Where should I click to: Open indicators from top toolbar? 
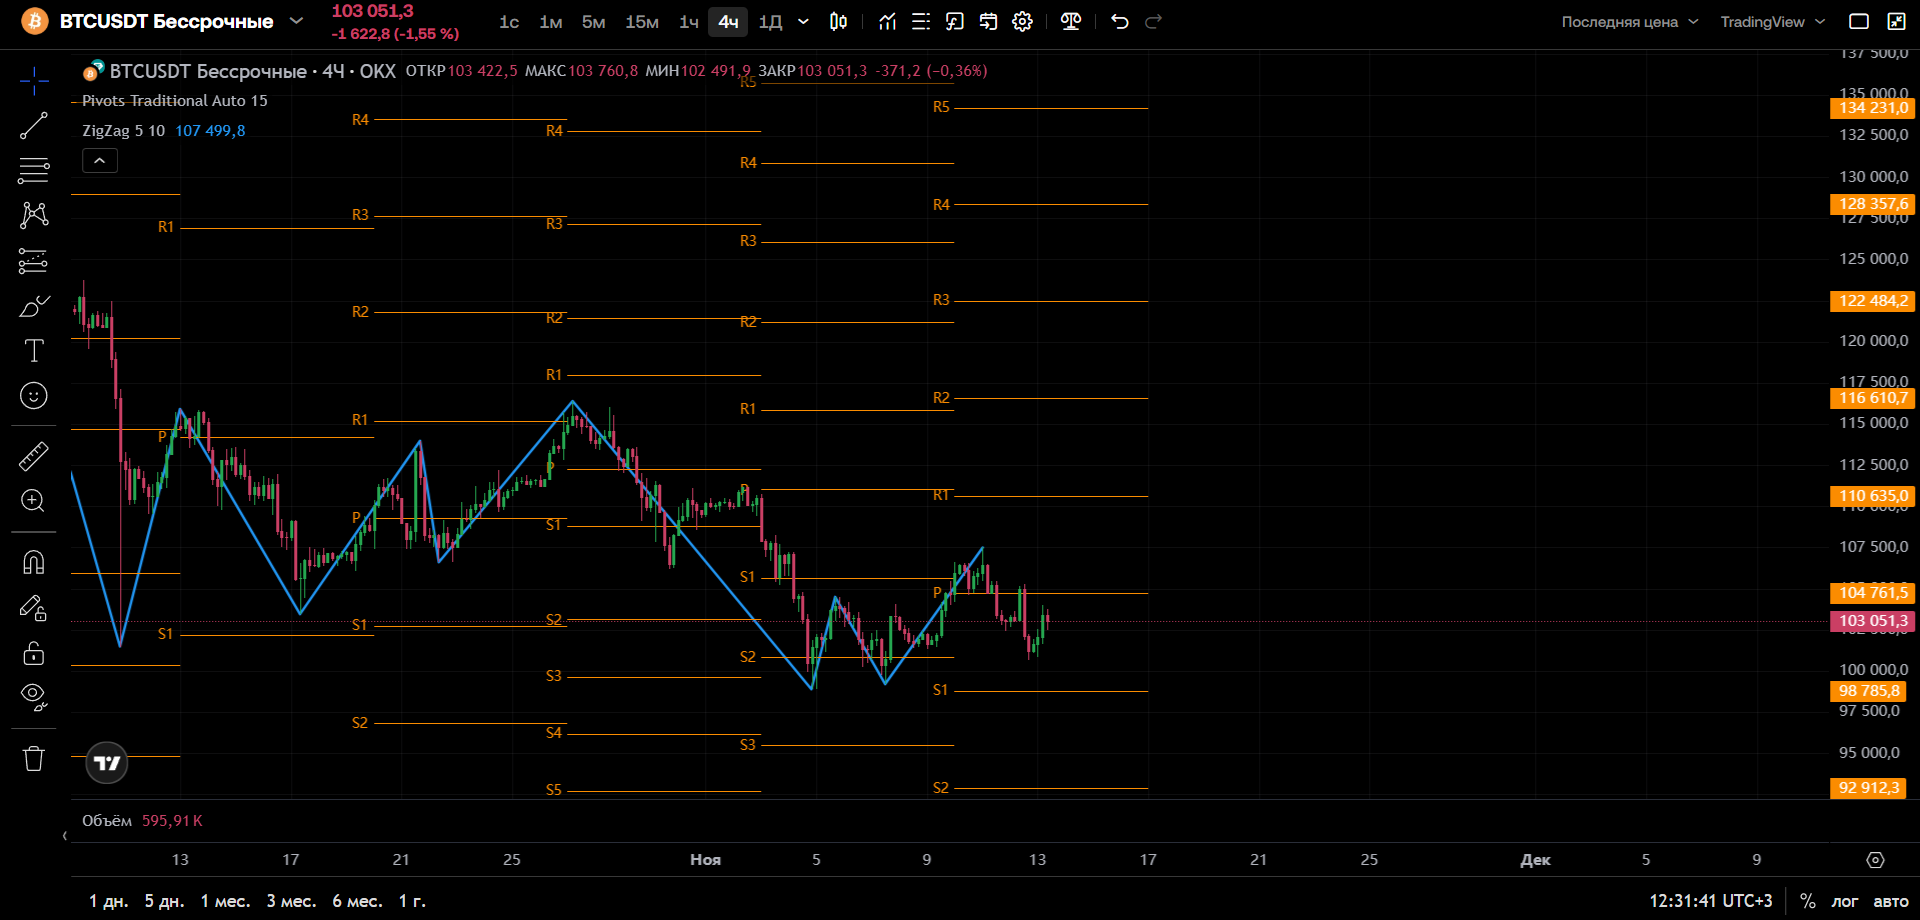tap(887, 21)
